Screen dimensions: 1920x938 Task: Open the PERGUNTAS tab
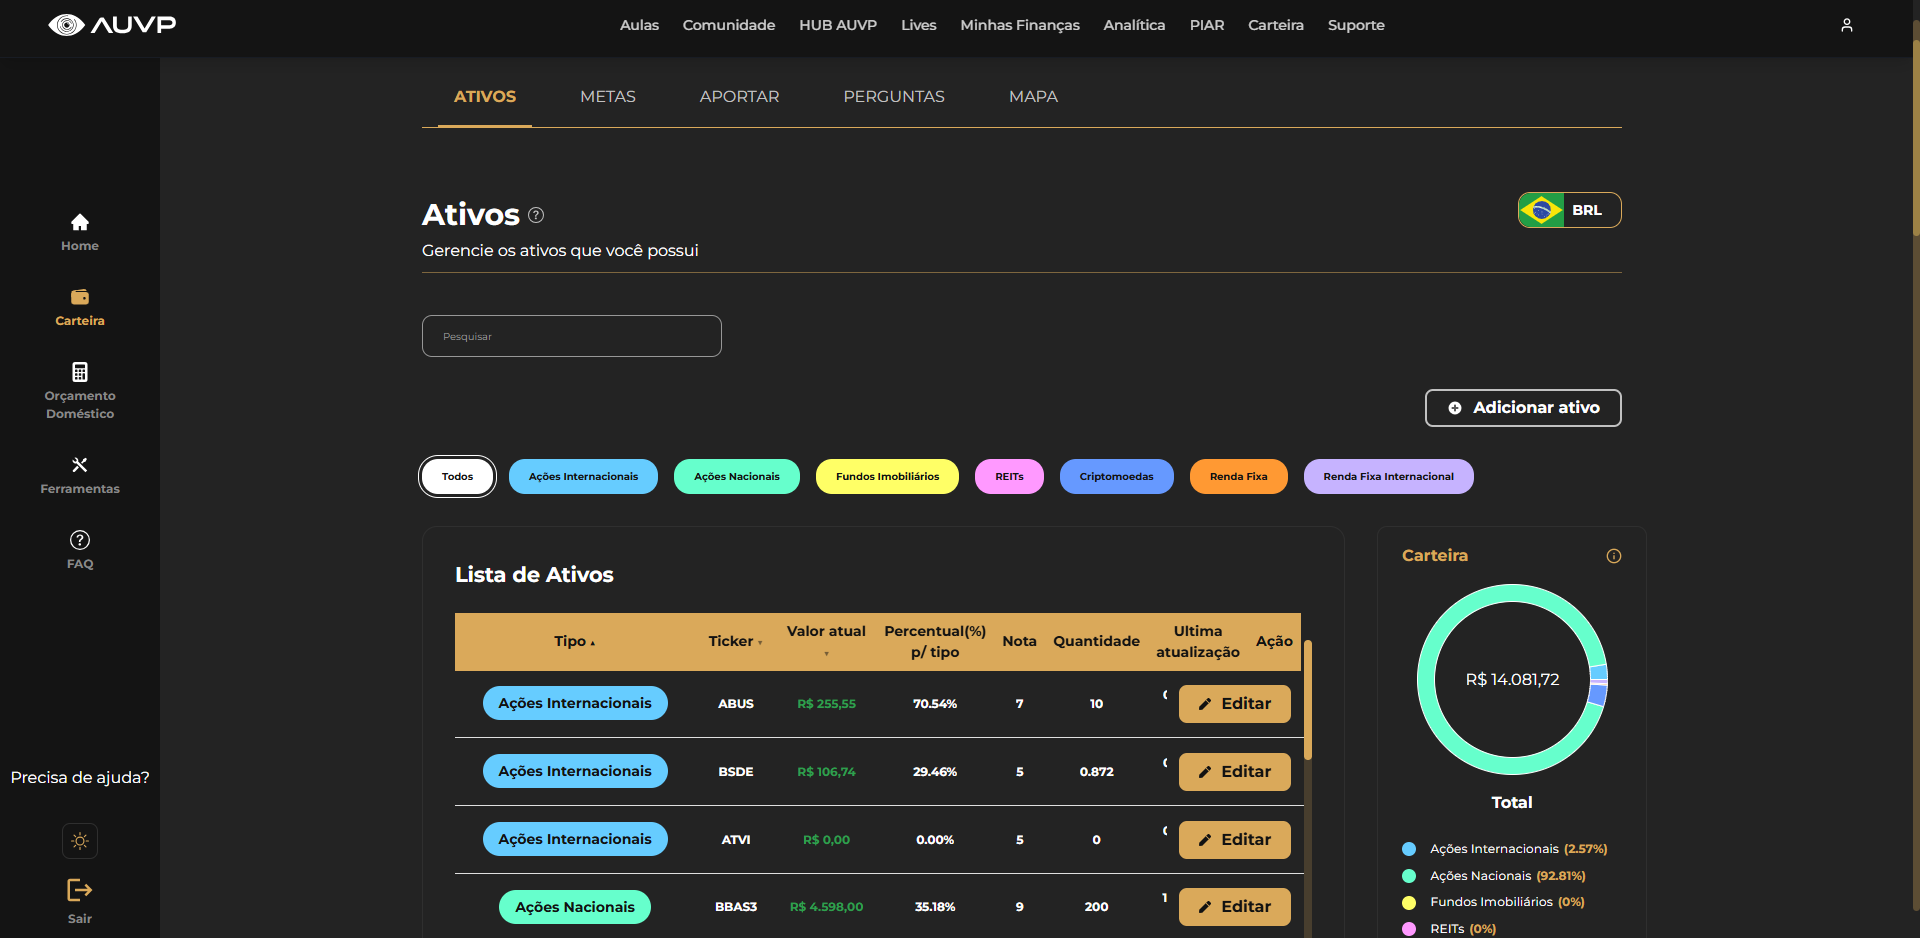[x=894, y=97]
